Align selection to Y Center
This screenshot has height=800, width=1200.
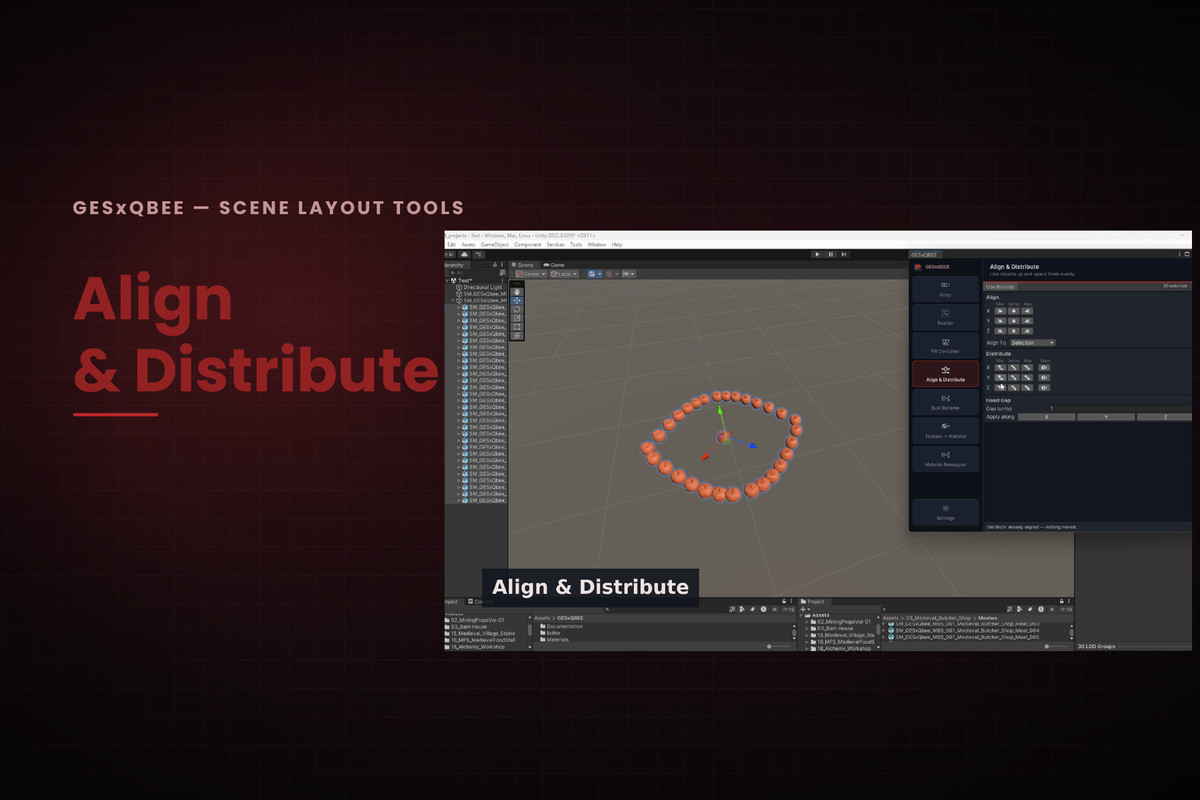click(1014, 321)
